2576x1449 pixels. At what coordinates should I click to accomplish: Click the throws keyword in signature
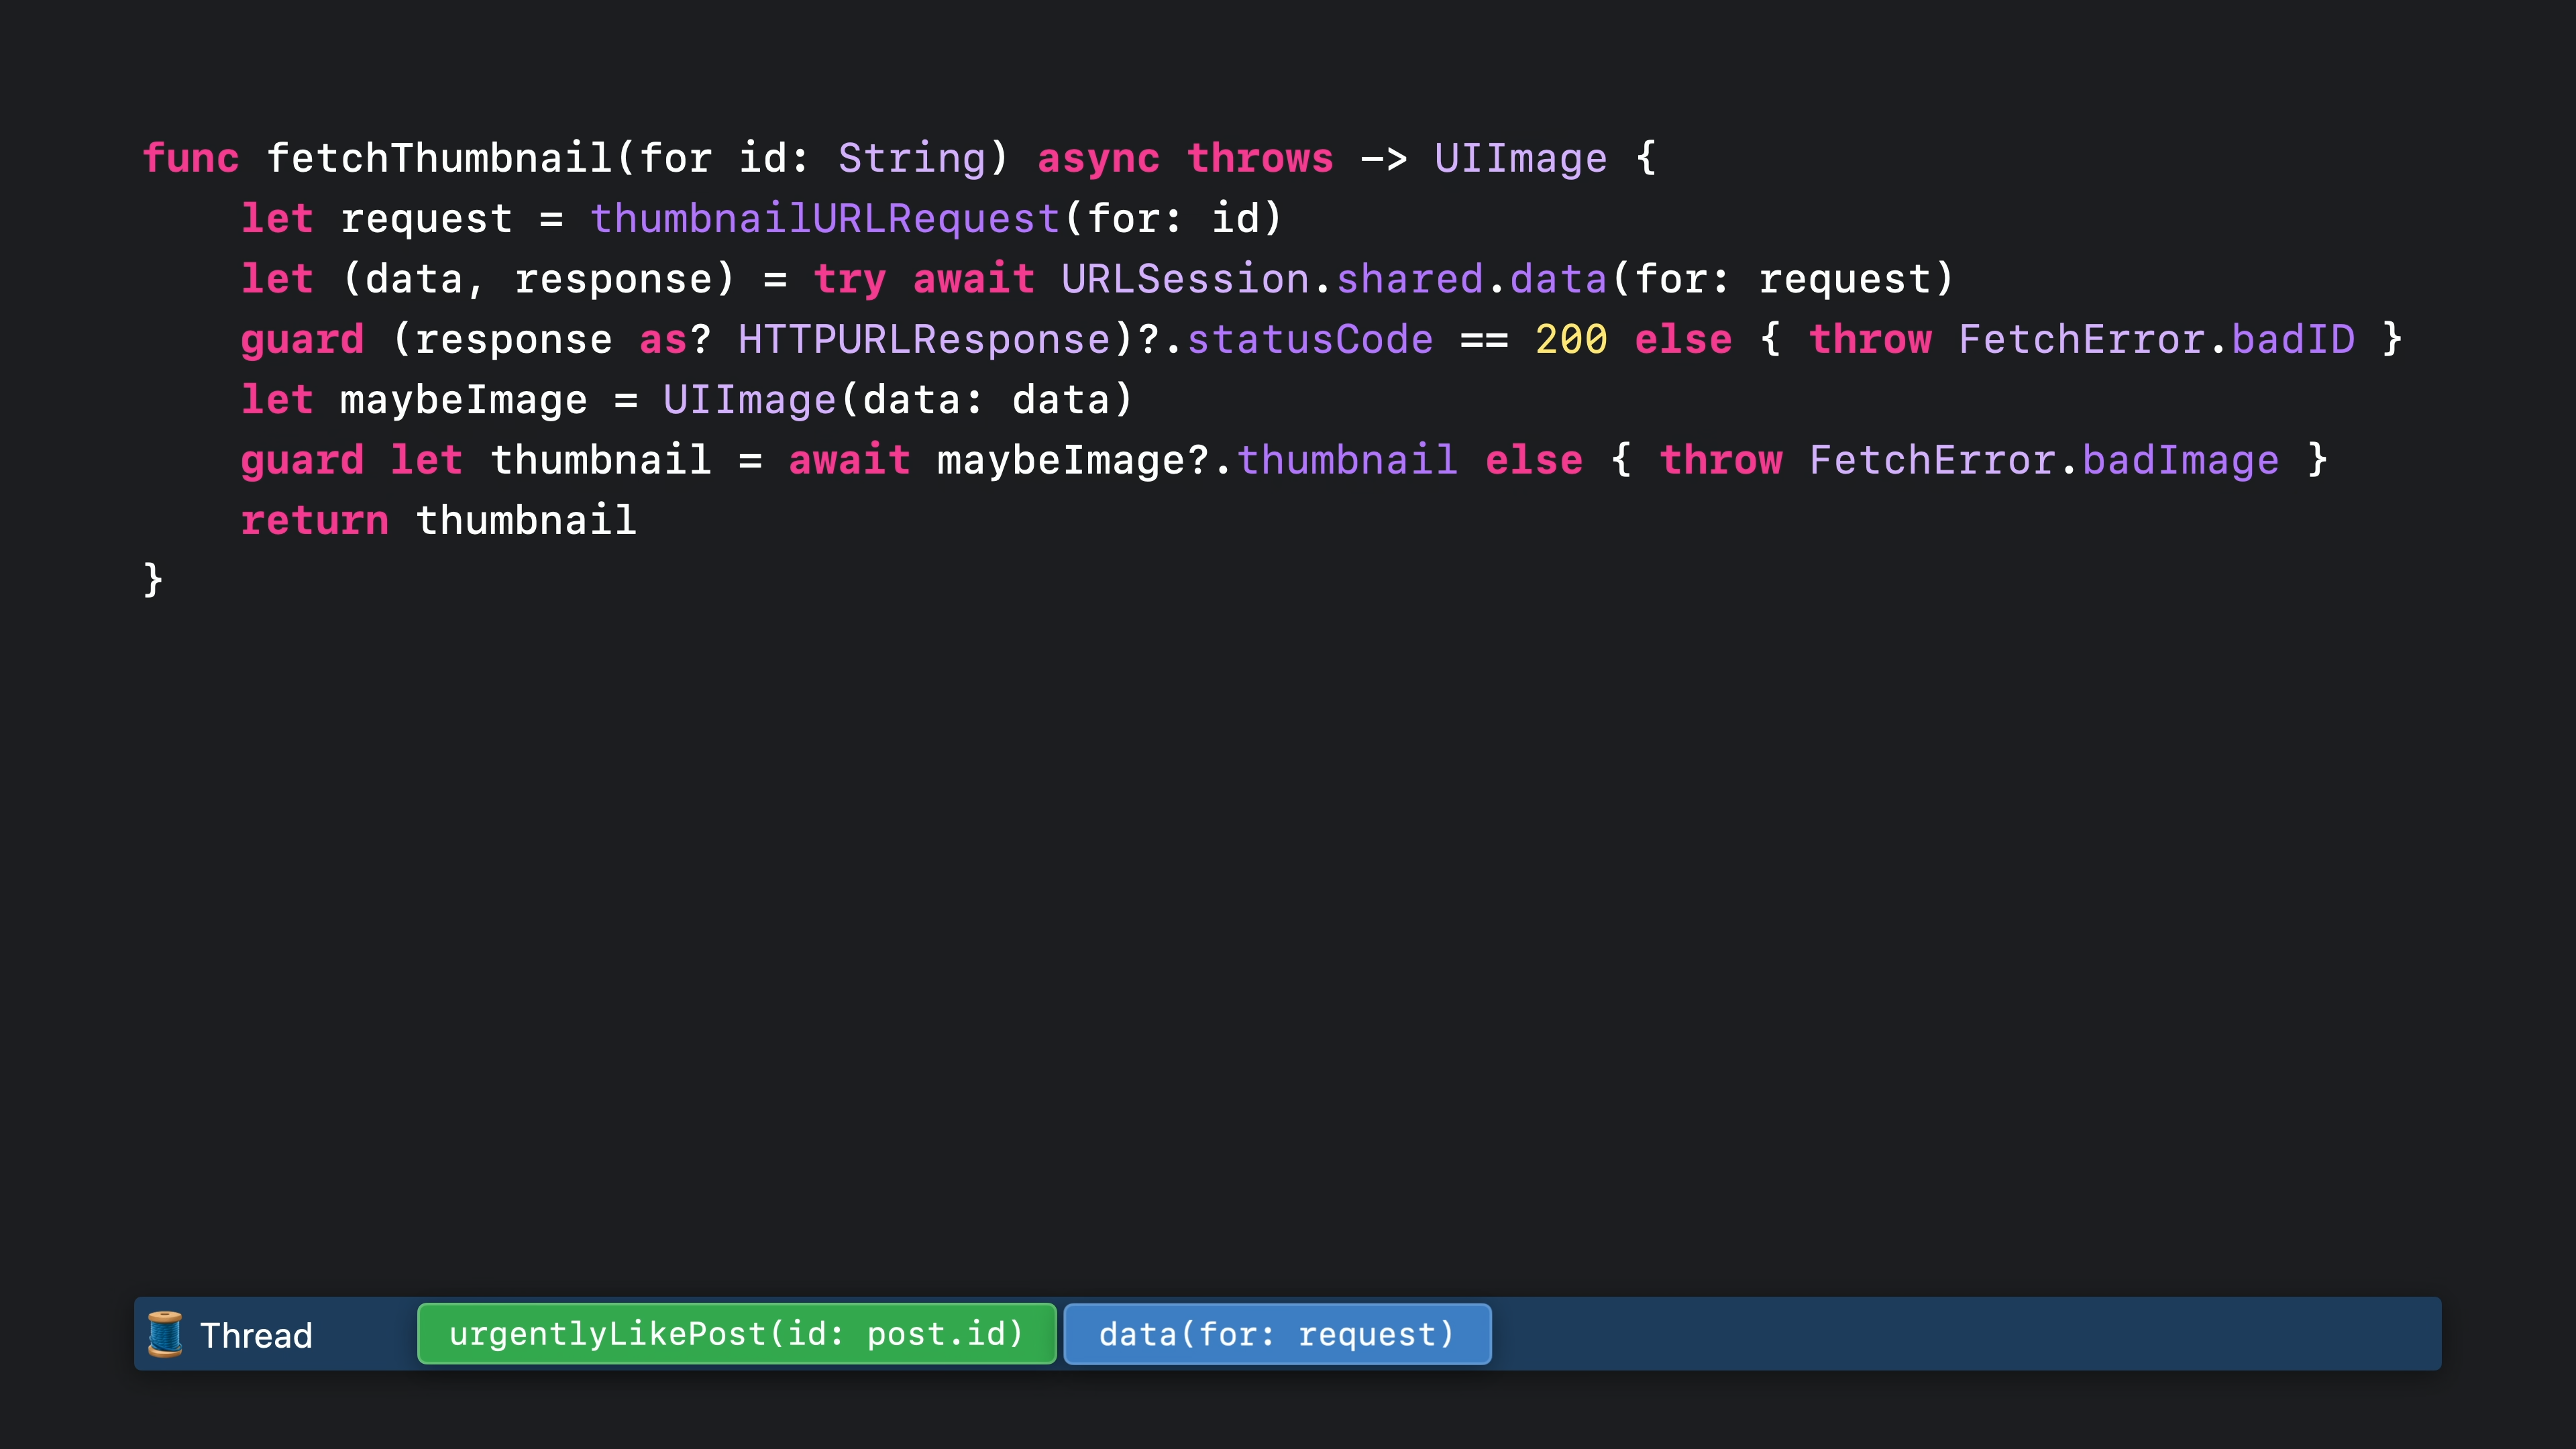[1260, 158]
